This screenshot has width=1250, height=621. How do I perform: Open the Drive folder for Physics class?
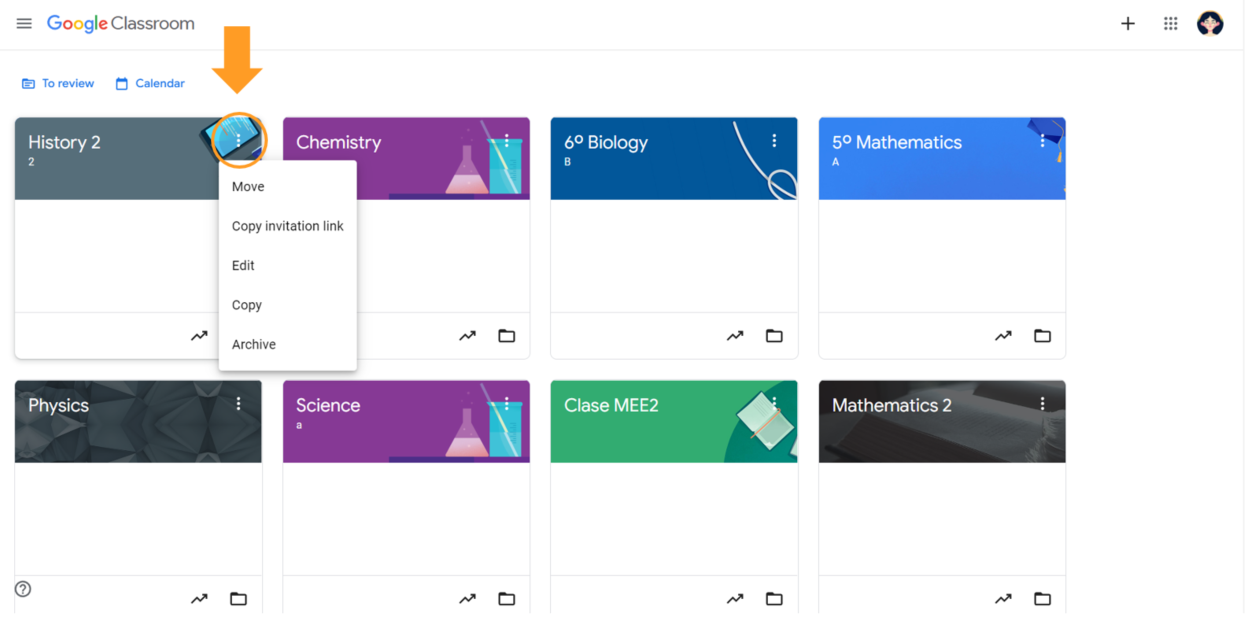point(238,599)
